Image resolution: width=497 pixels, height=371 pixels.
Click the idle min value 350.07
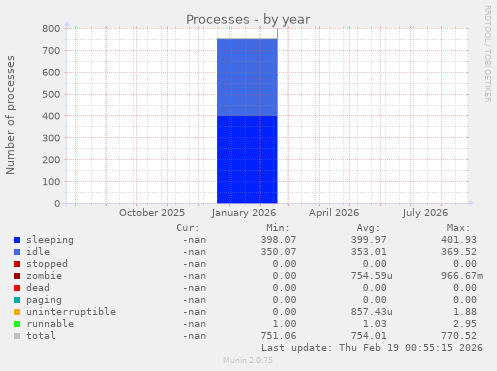278,252
